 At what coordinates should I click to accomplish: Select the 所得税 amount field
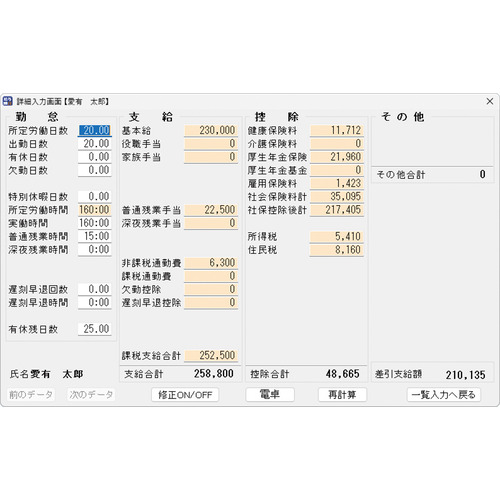pos(337,236)
